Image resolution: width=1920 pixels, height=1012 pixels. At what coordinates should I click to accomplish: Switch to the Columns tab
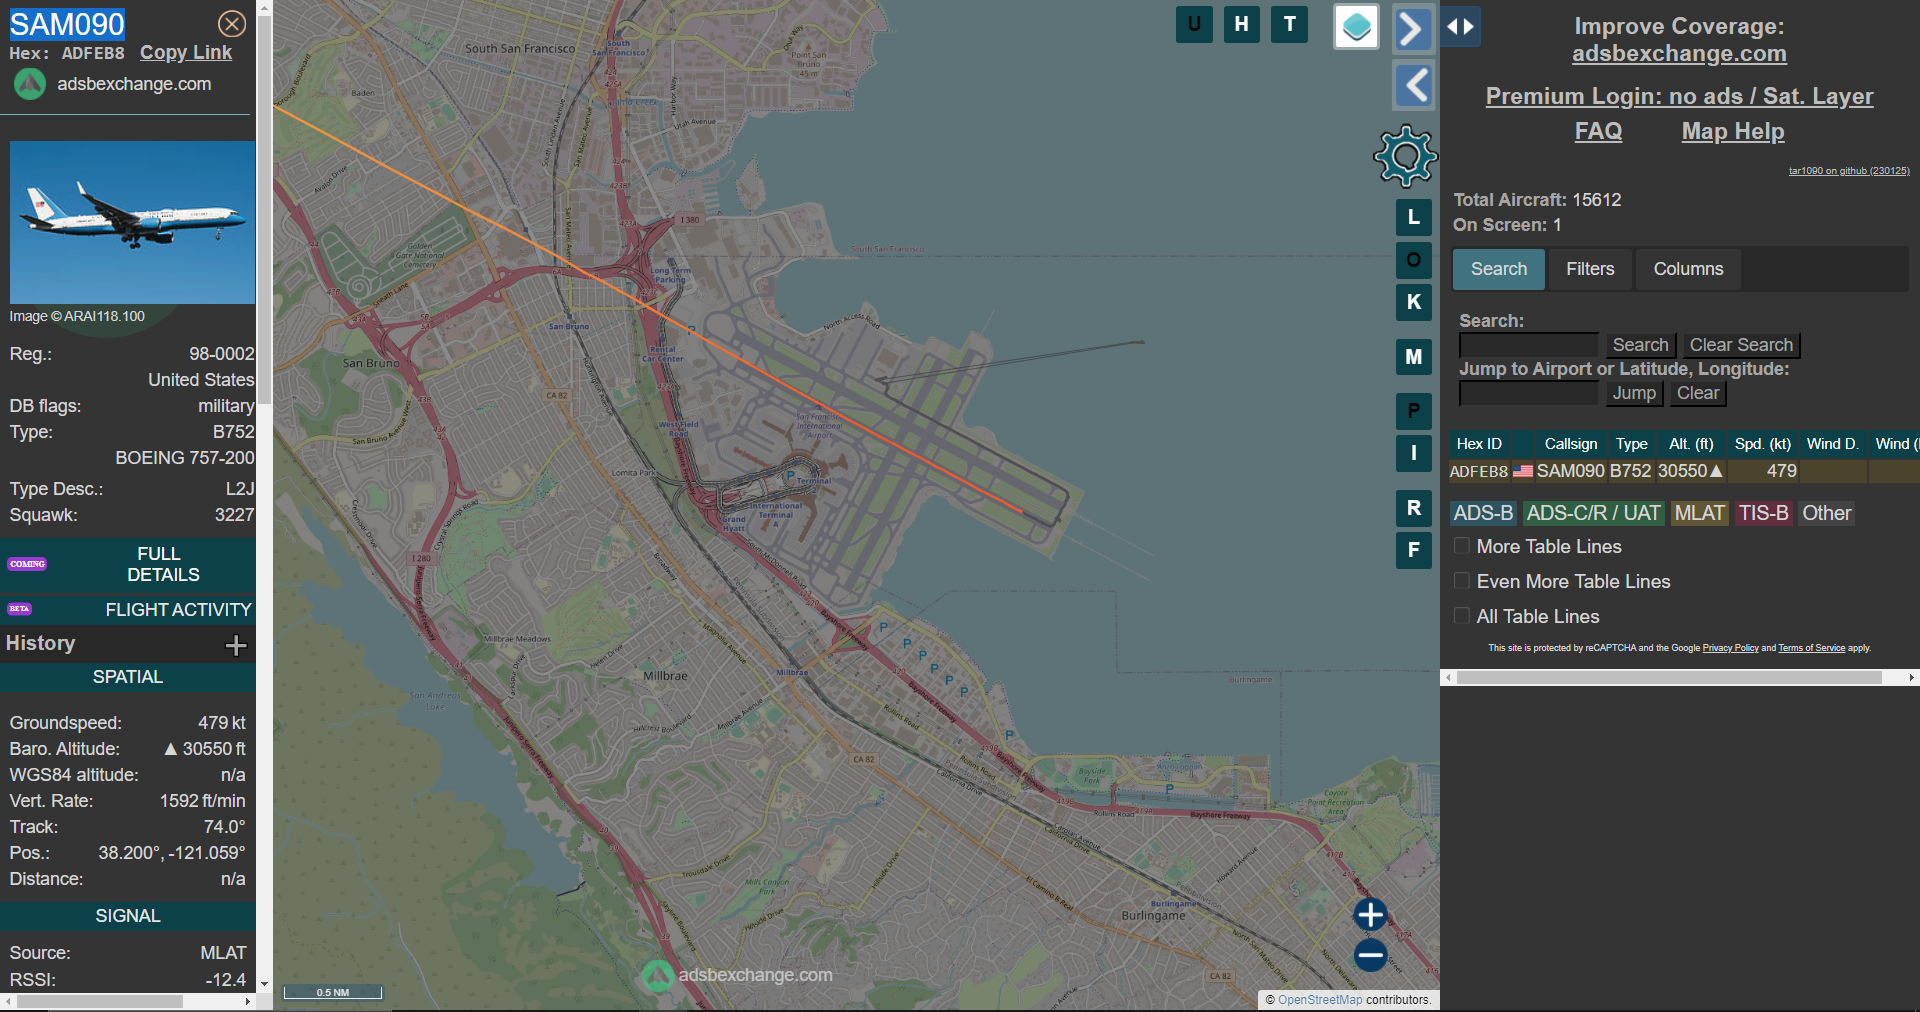(x=1688, y=269)
